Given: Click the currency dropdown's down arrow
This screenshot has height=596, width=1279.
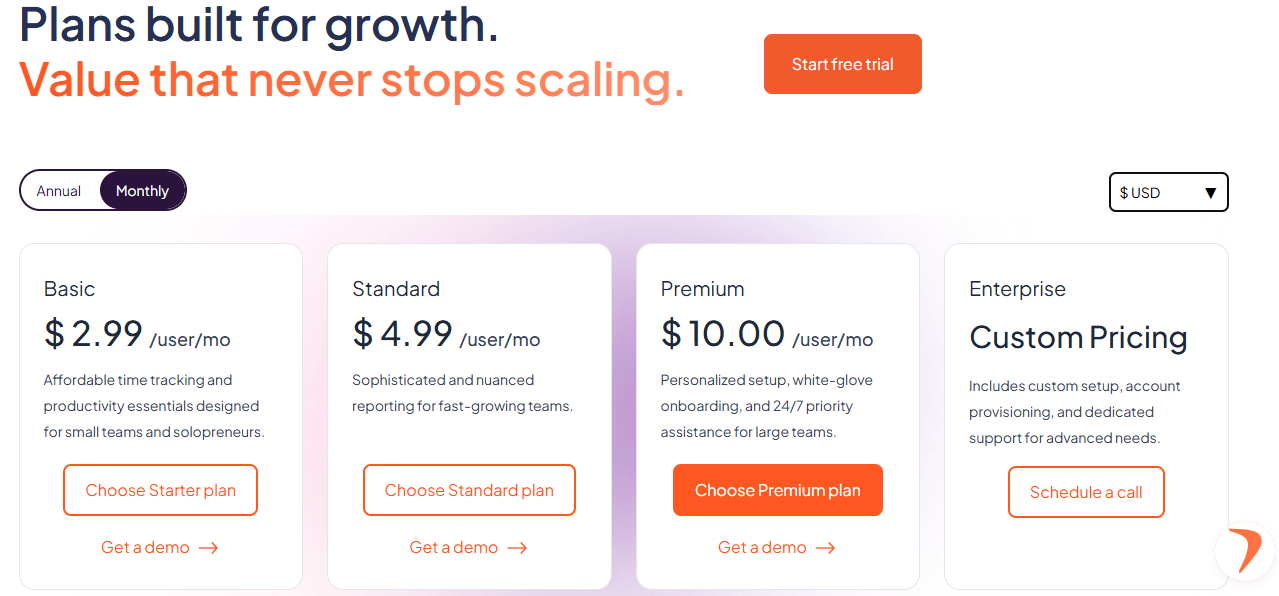Looking at the screenshot, I should click(x=1210, y=193).
